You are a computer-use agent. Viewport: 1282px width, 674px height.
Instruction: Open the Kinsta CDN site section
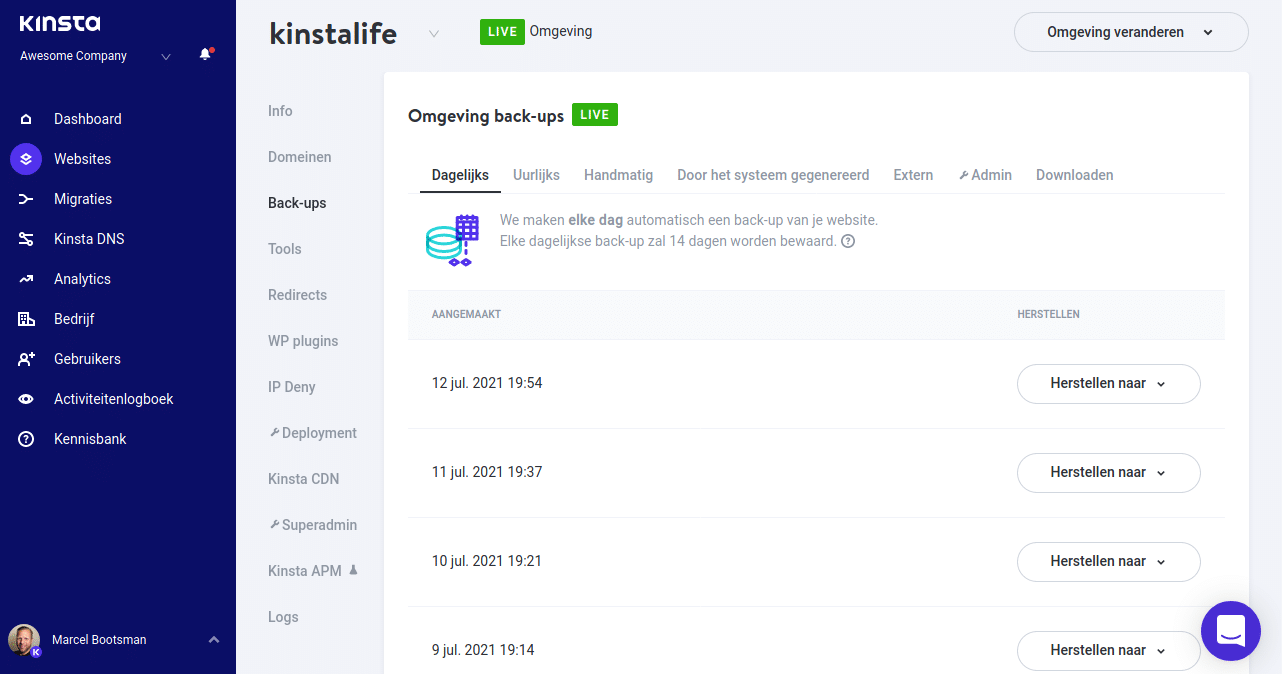[304, 479]
